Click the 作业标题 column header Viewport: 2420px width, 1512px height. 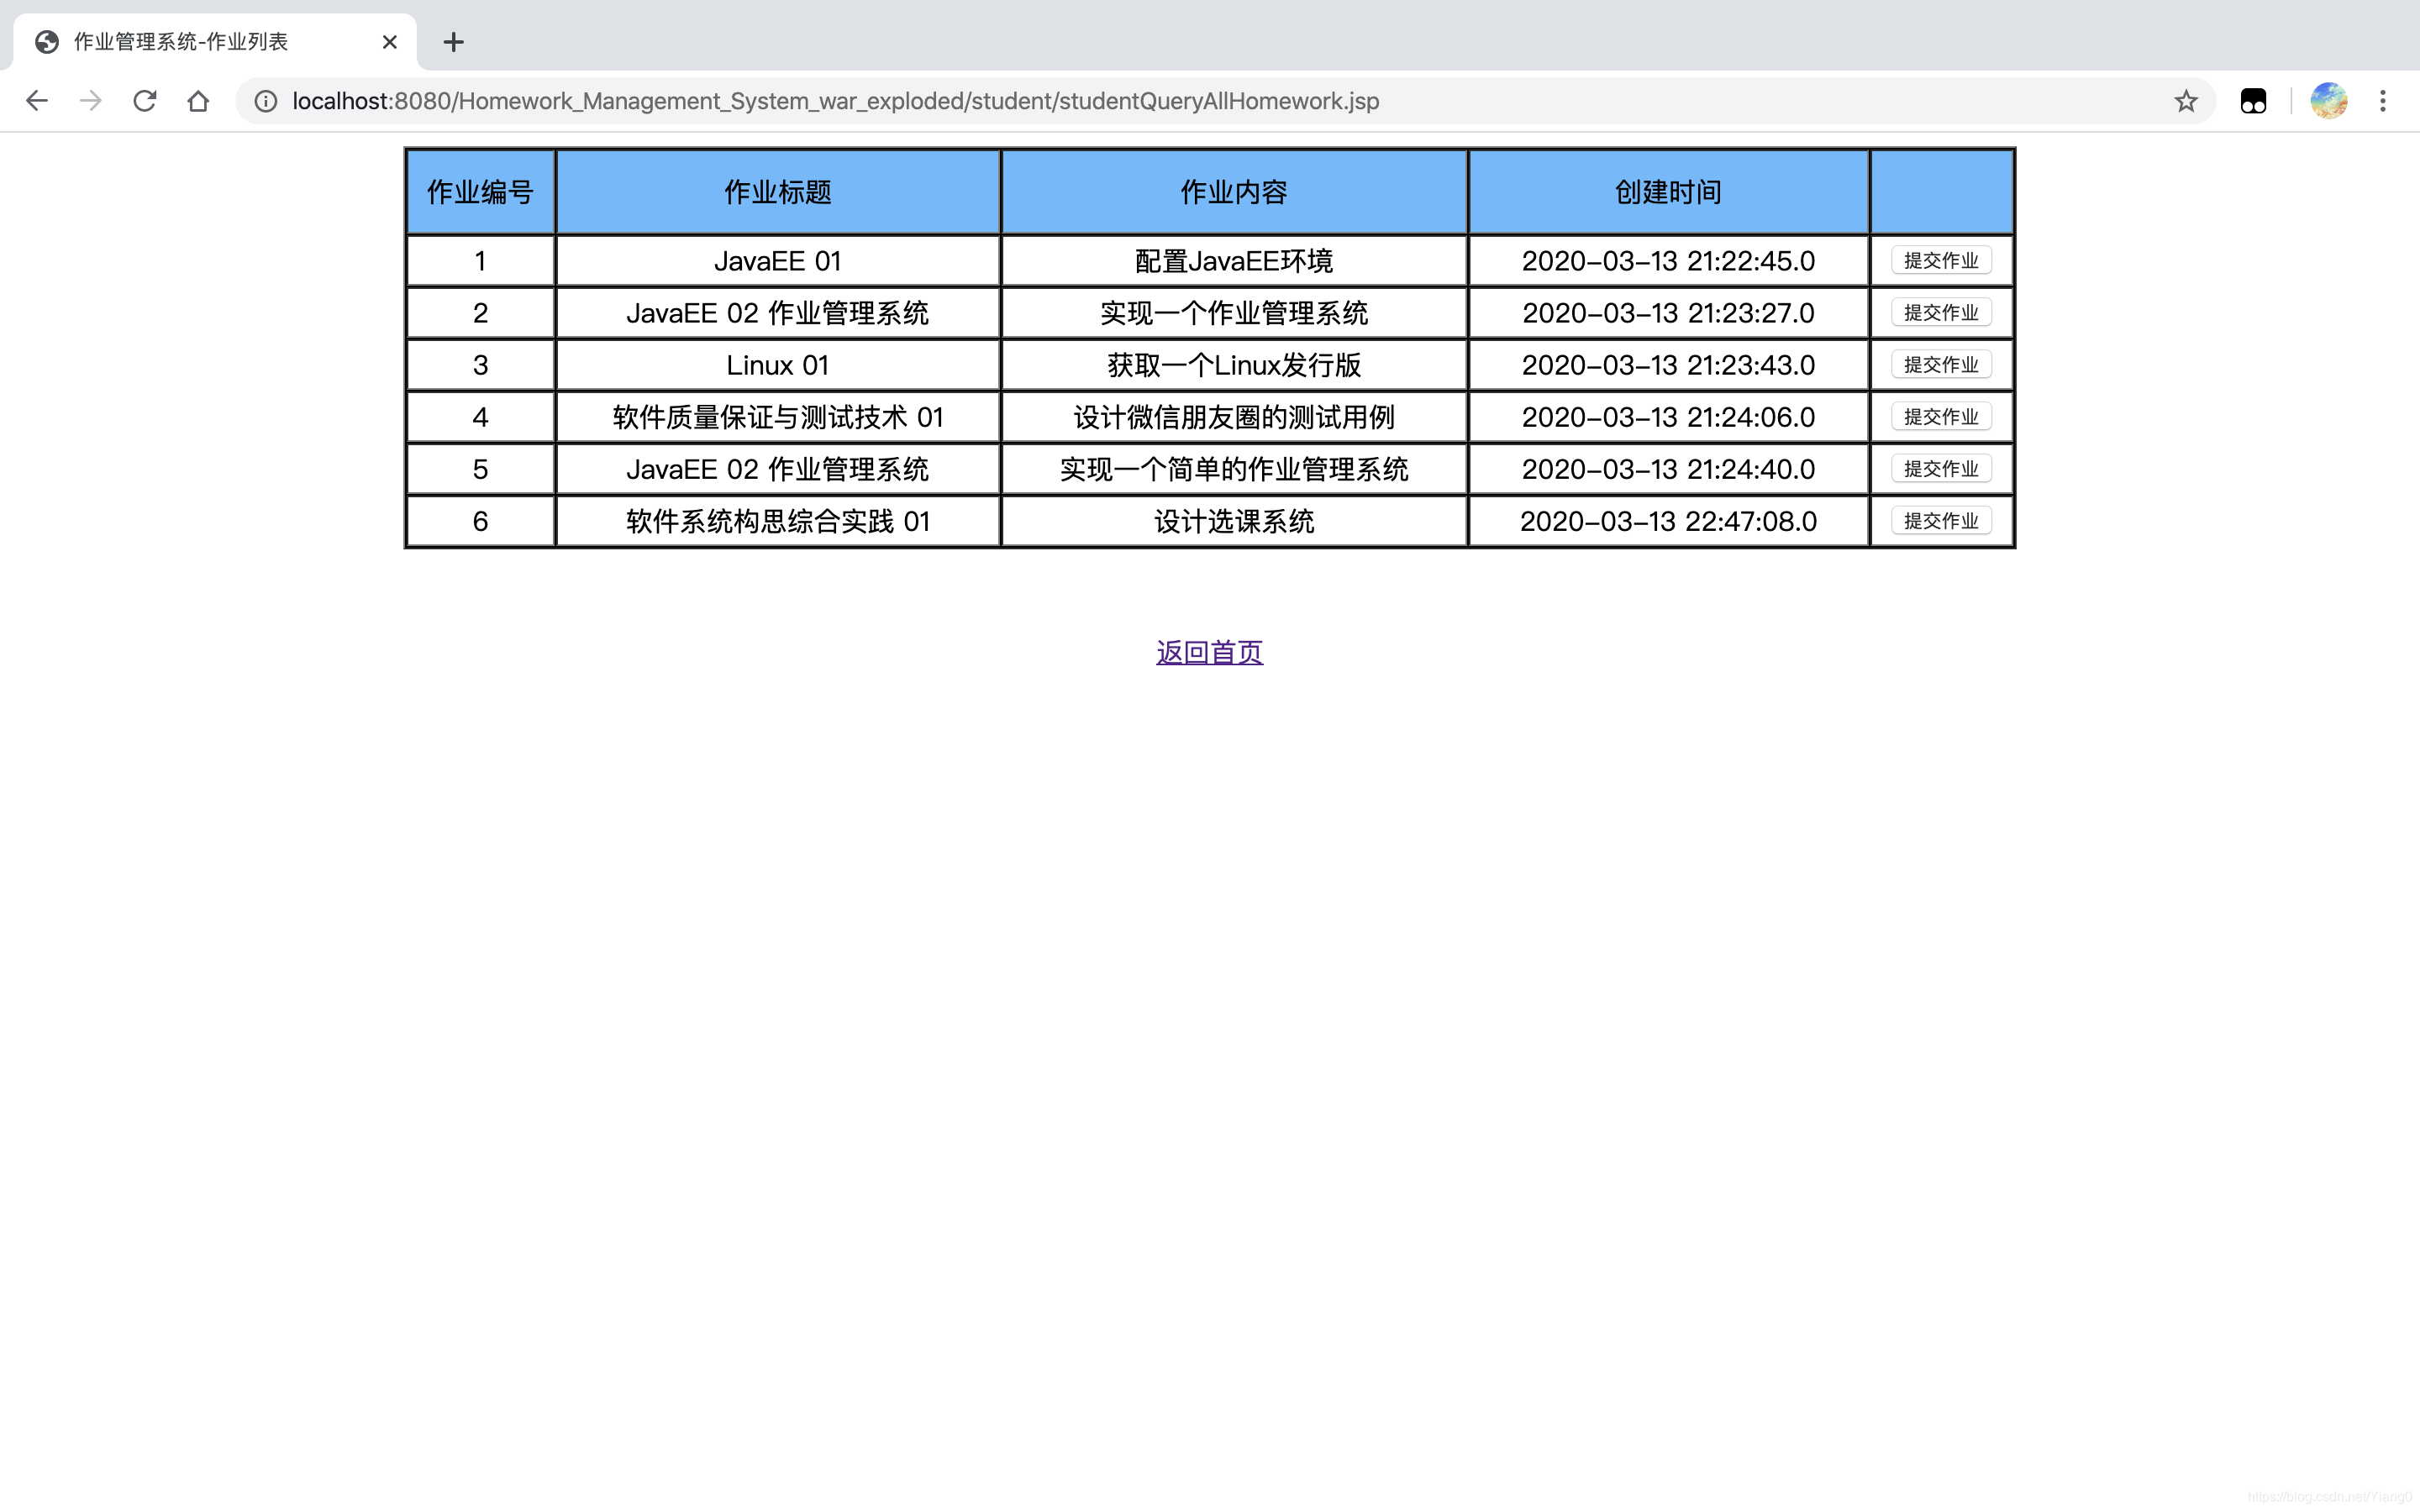(x=778, y=192)
